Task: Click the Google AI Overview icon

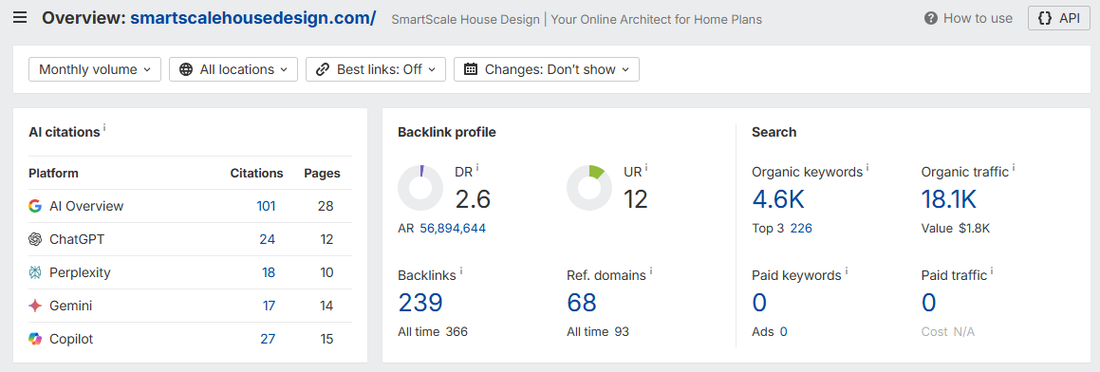Action: 35,206
